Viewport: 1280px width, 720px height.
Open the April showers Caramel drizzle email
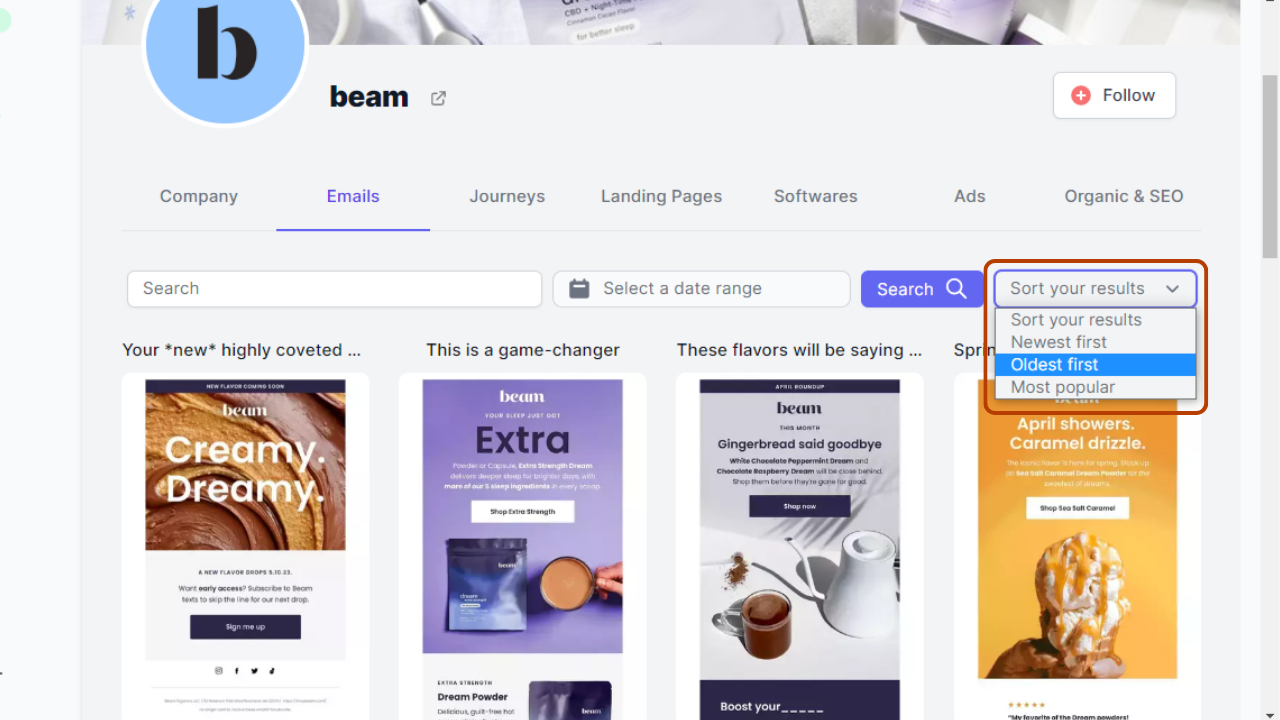tap(1077, 547)
